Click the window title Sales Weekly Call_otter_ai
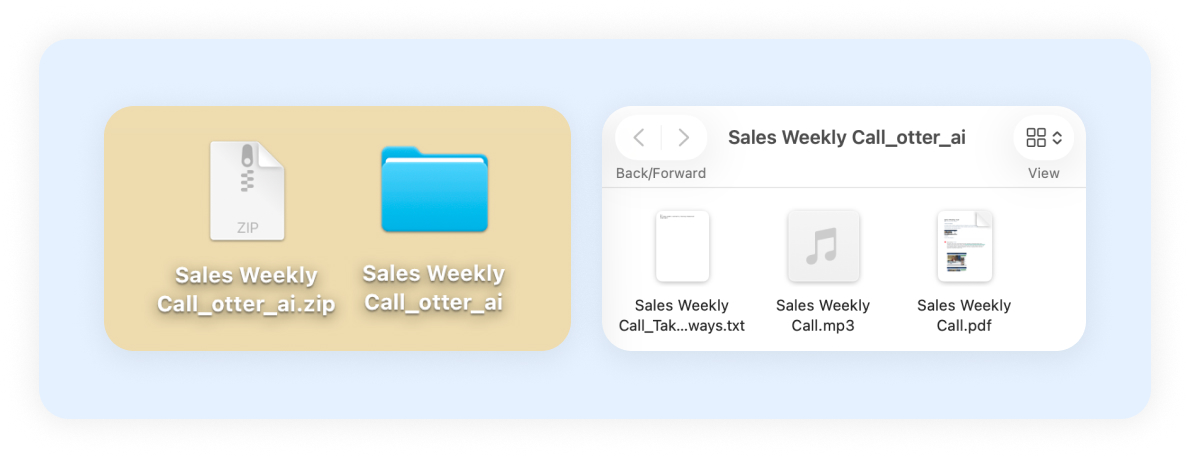Screen dimensions: 1190x458 point(846,137)
